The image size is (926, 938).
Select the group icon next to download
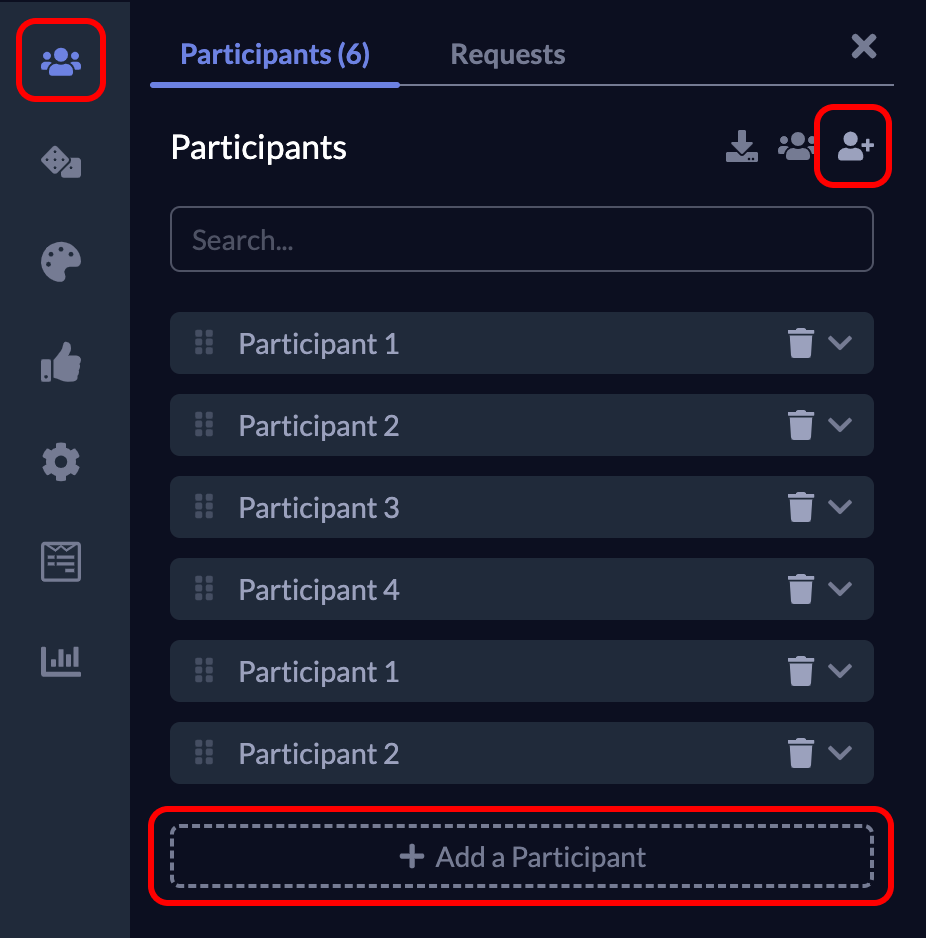pyautogui.click(x=797, y=146)
